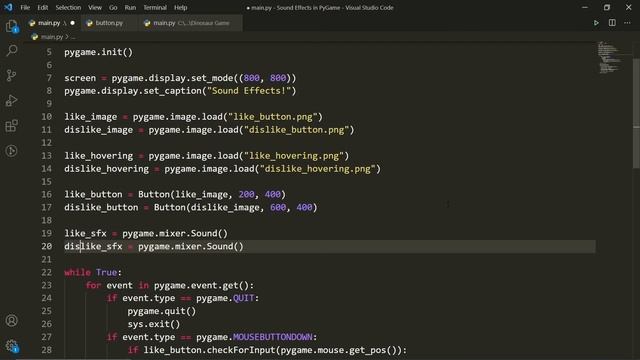Image resolution: width=640 pixels, height=360 pixels.
Task: Split the editor to the right
Action: click(612, 23)
